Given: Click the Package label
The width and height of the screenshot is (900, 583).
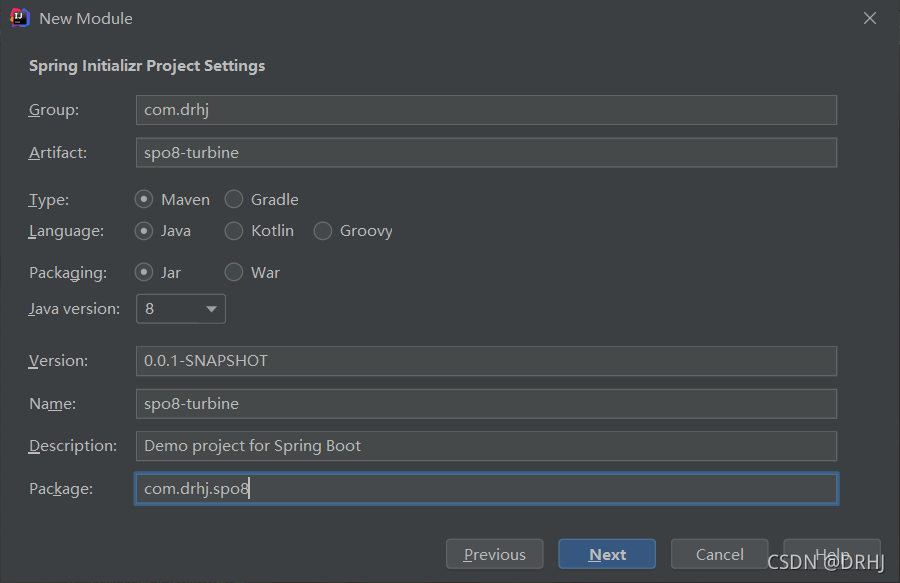Looking at the screenshot, I should (x=61, y=489).
